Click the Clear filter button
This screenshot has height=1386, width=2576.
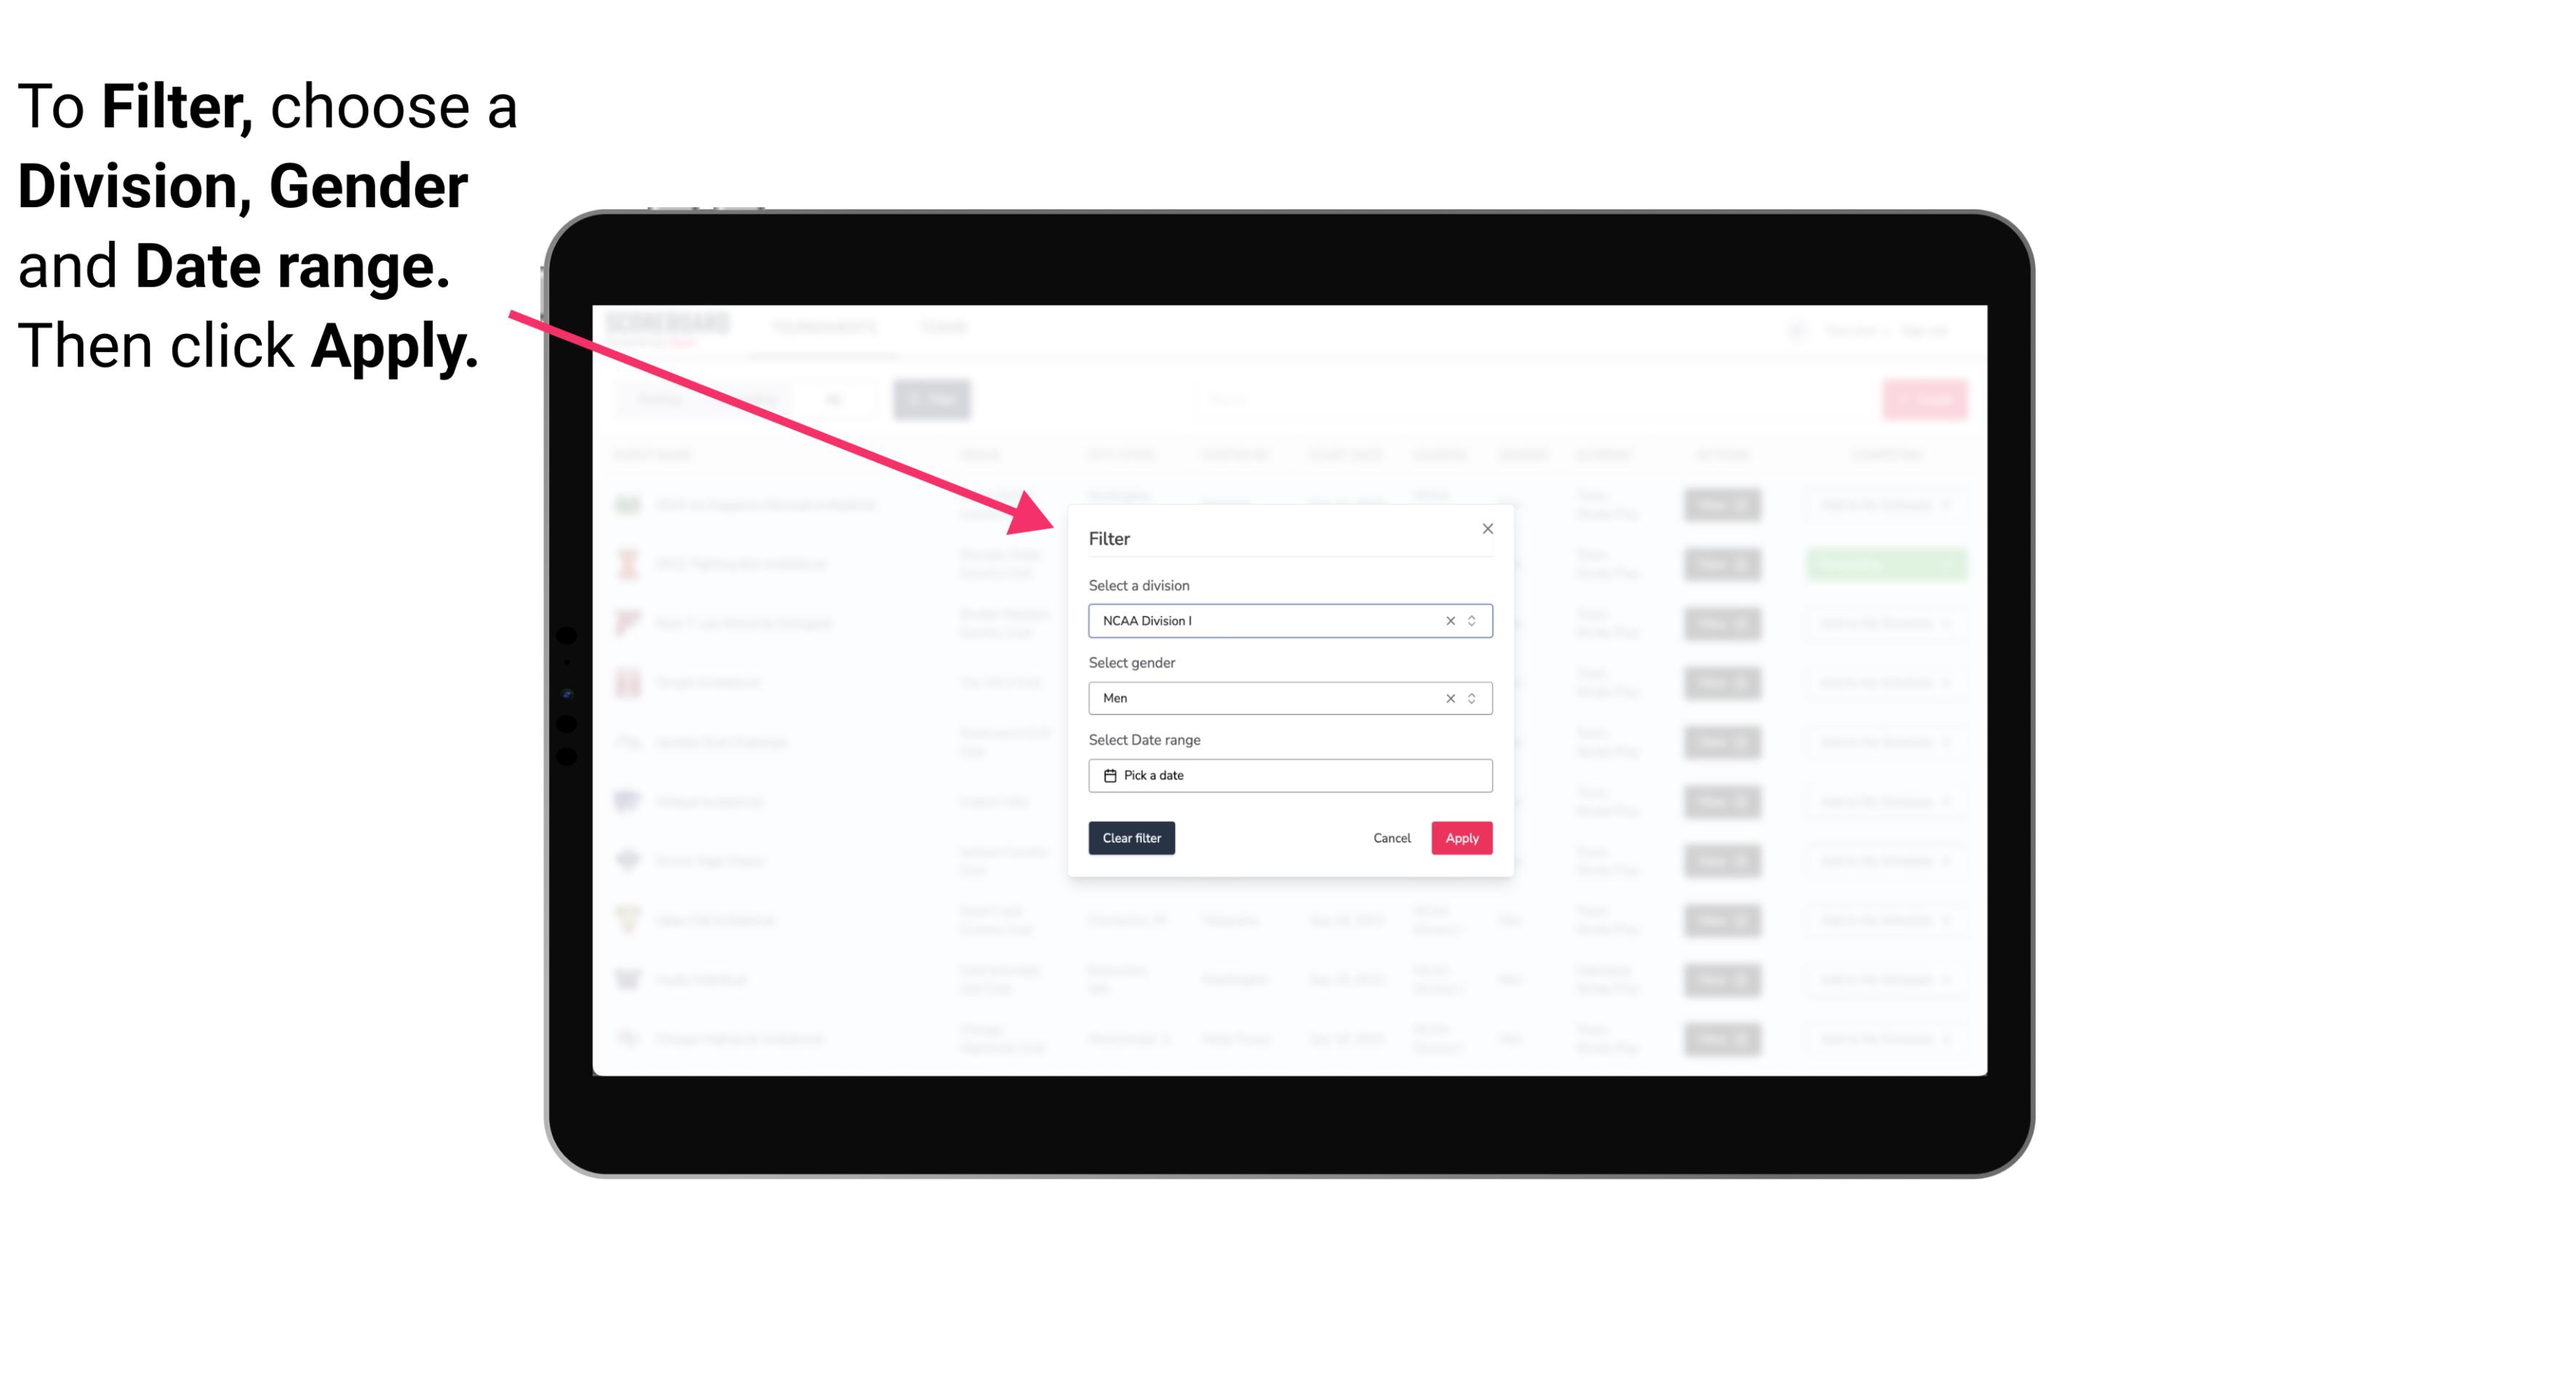click(x=1132, y=838)
